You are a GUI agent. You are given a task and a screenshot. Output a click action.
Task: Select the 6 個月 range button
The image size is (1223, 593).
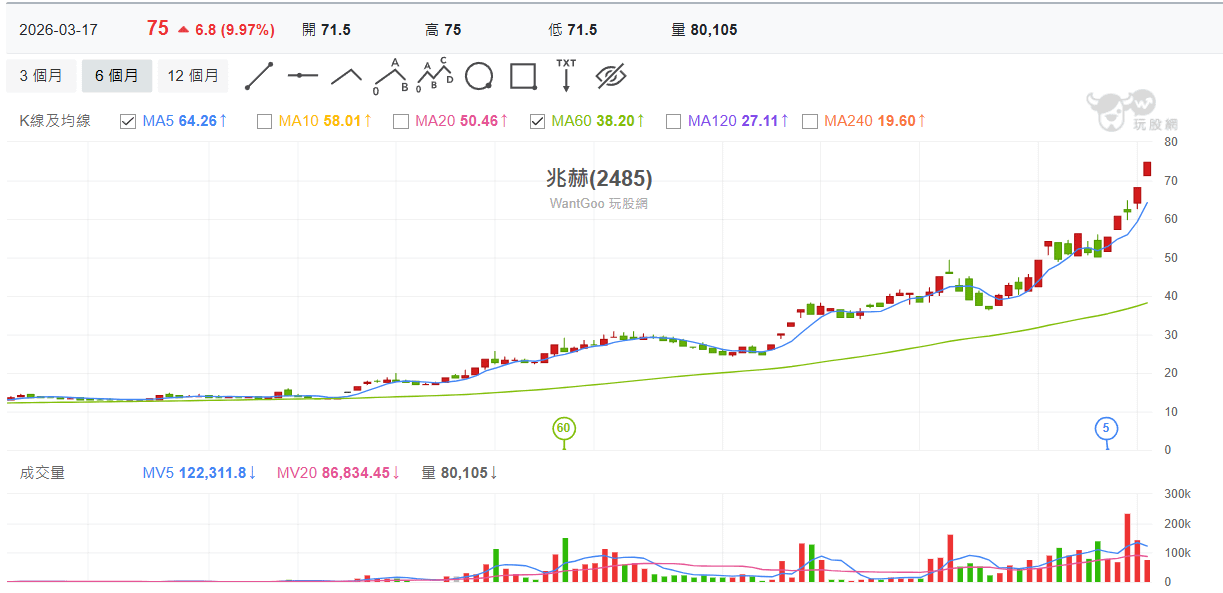click(117, 76)
